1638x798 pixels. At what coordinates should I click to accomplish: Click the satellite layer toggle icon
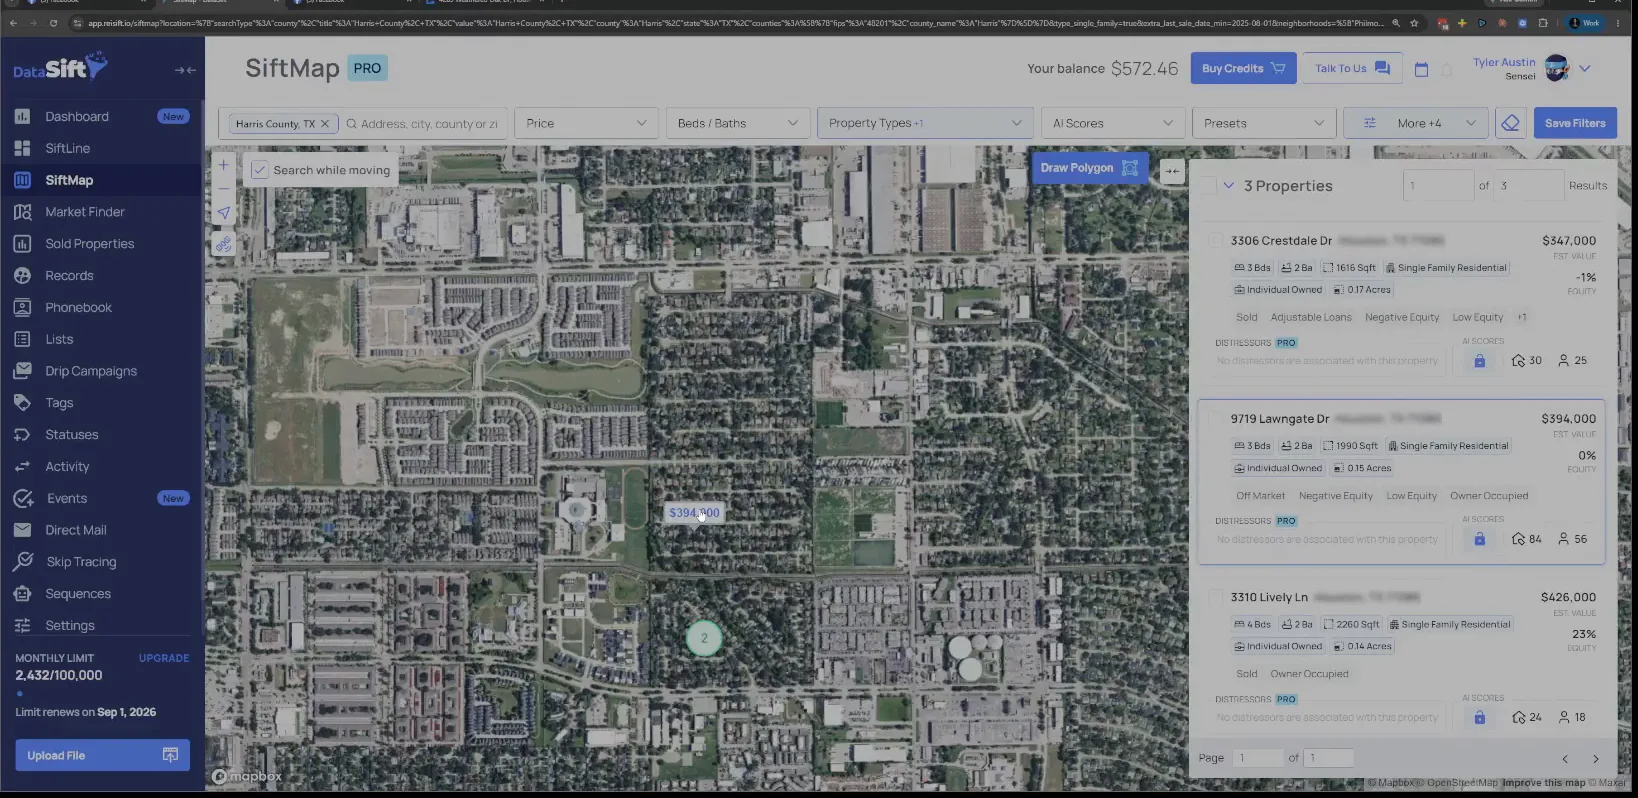[224, 244]
